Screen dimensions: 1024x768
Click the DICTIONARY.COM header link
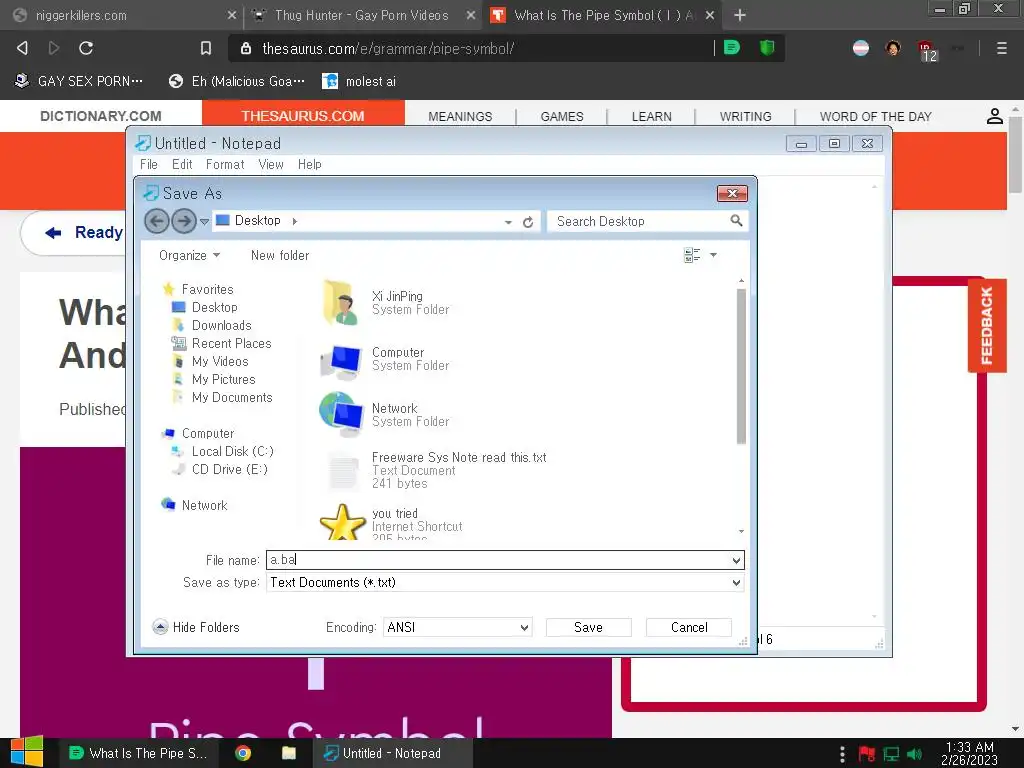pos(101,116)
